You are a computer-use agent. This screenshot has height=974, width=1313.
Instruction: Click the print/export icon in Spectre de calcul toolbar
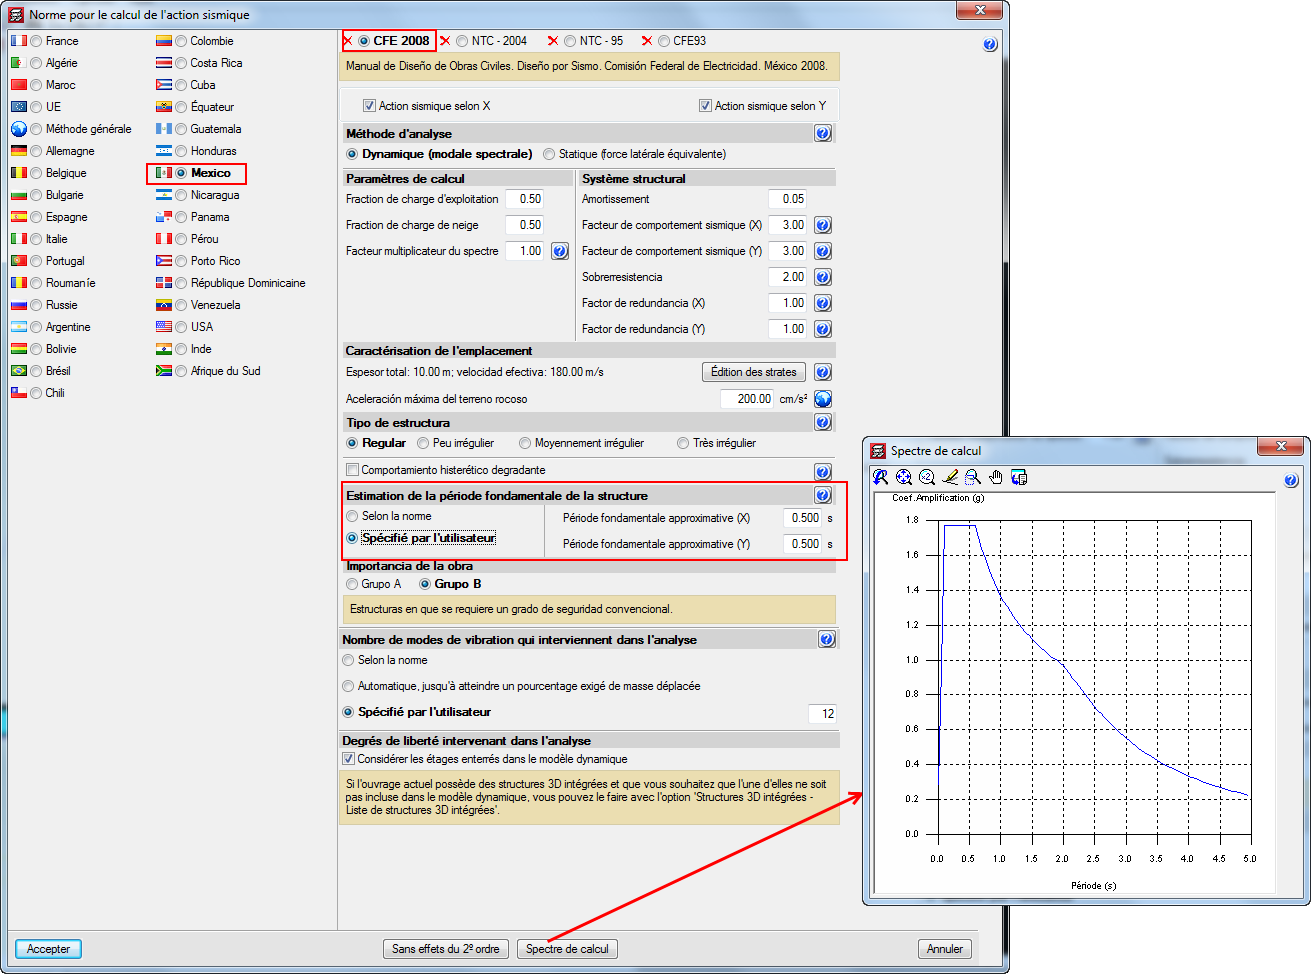coord(1019,477)
